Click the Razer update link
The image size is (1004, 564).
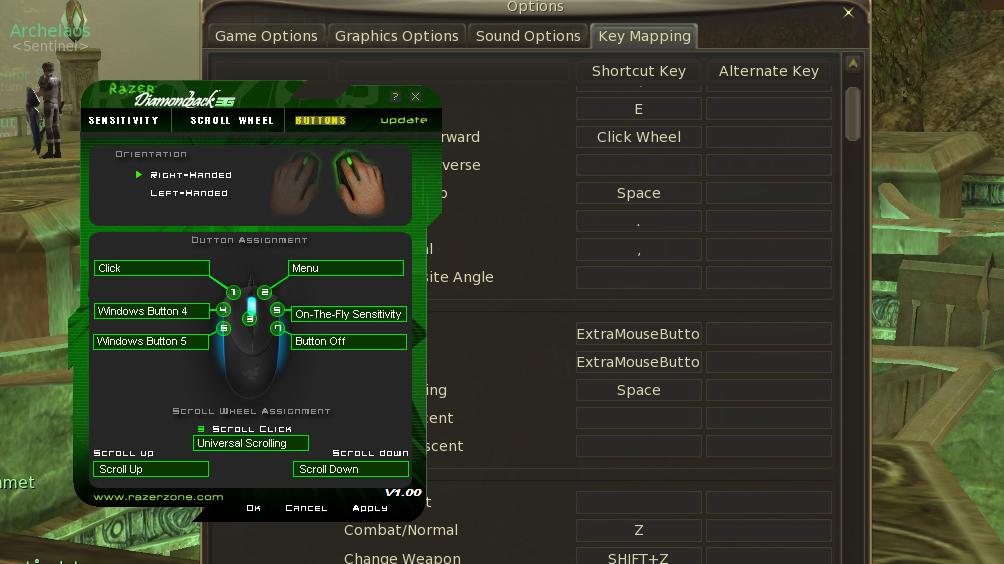[x=403, y=120]
